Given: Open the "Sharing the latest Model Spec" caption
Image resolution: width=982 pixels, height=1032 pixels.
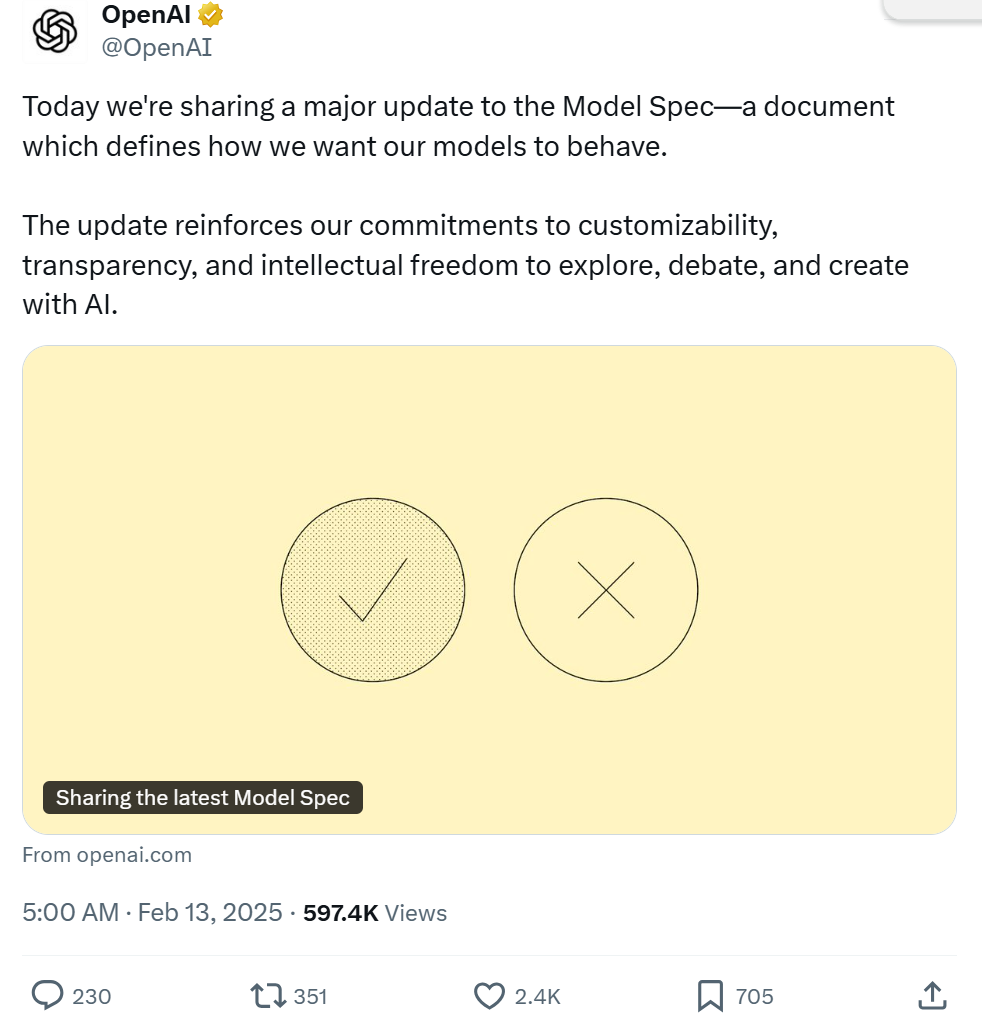Looking at the screenshot, I should (x=202, y=798).
